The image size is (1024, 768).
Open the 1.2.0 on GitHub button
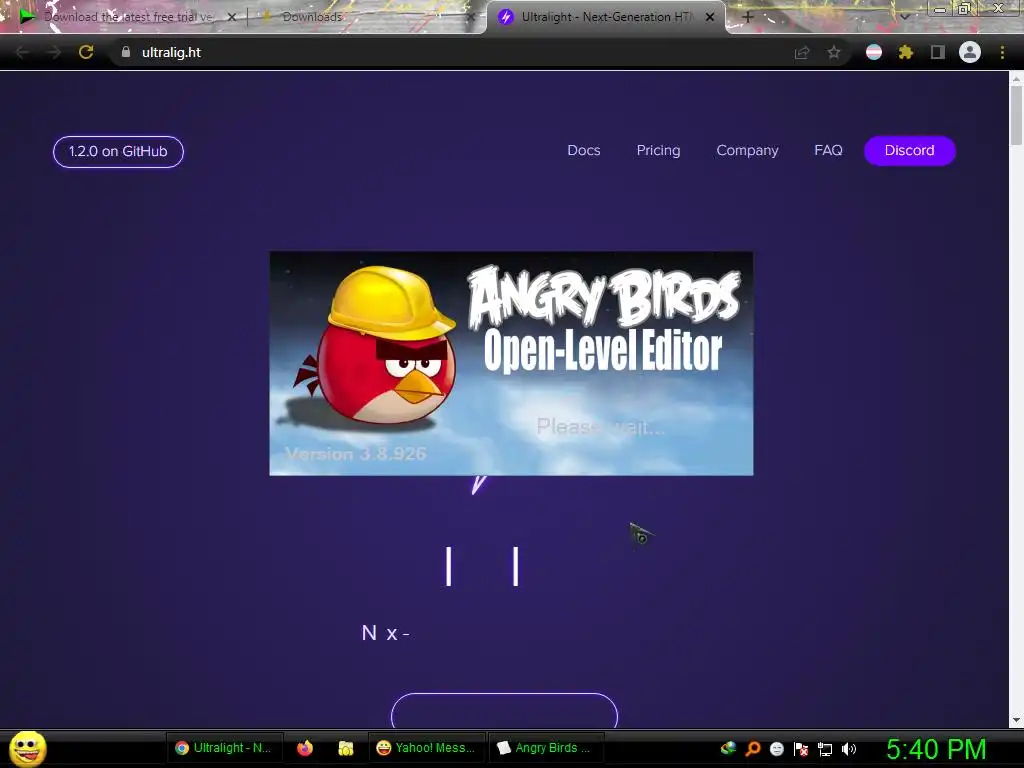click(x=118, y=152)
